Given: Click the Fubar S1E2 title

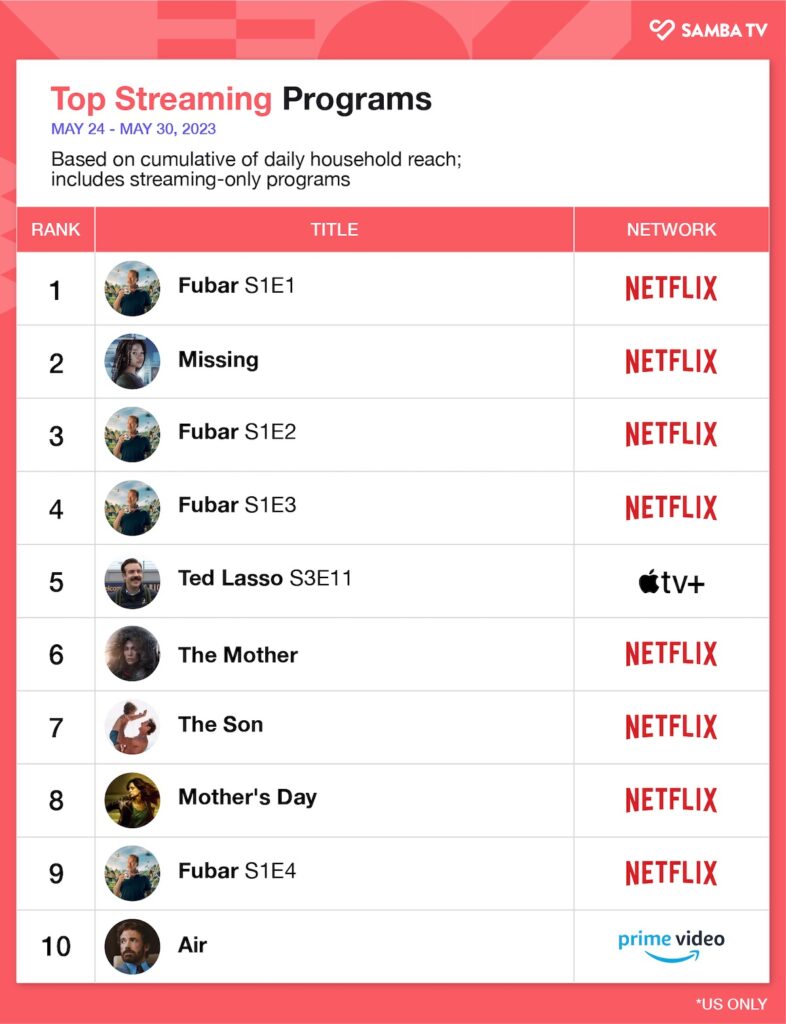Looking at the screenshot, I should pyautogui.click(x=237, y=432).
